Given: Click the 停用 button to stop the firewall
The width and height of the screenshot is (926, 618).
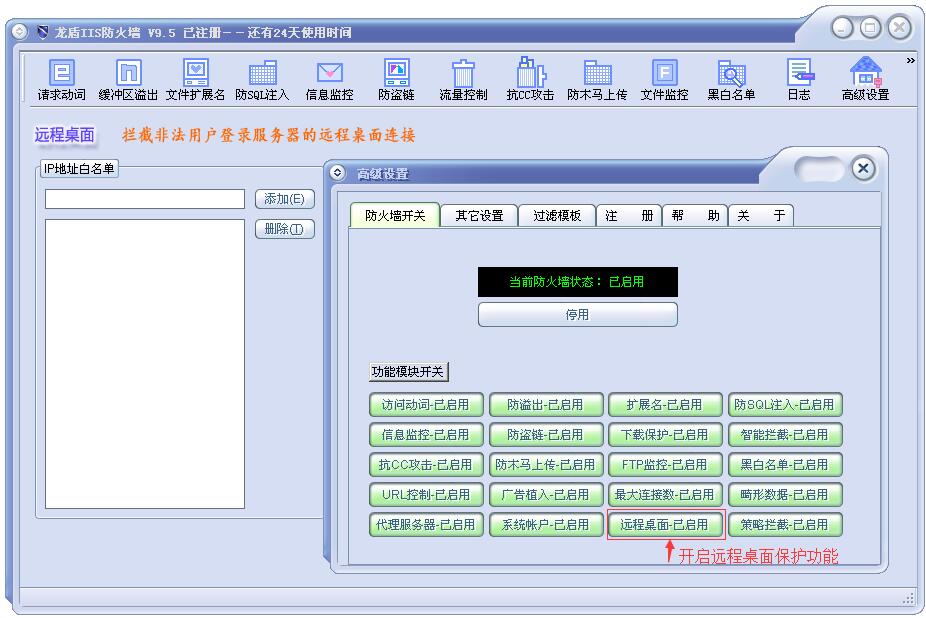Looking at the screenshot, I should (578, 315).
